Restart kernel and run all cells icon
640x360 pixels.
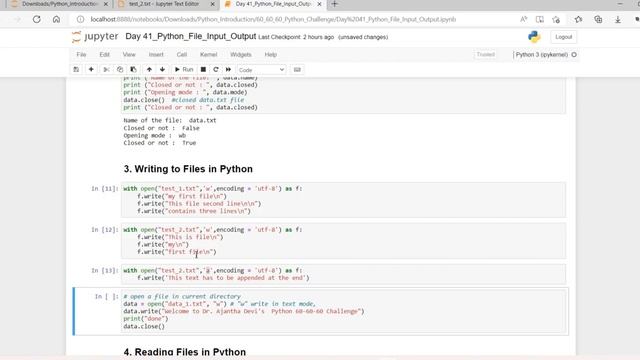[228, 70]
